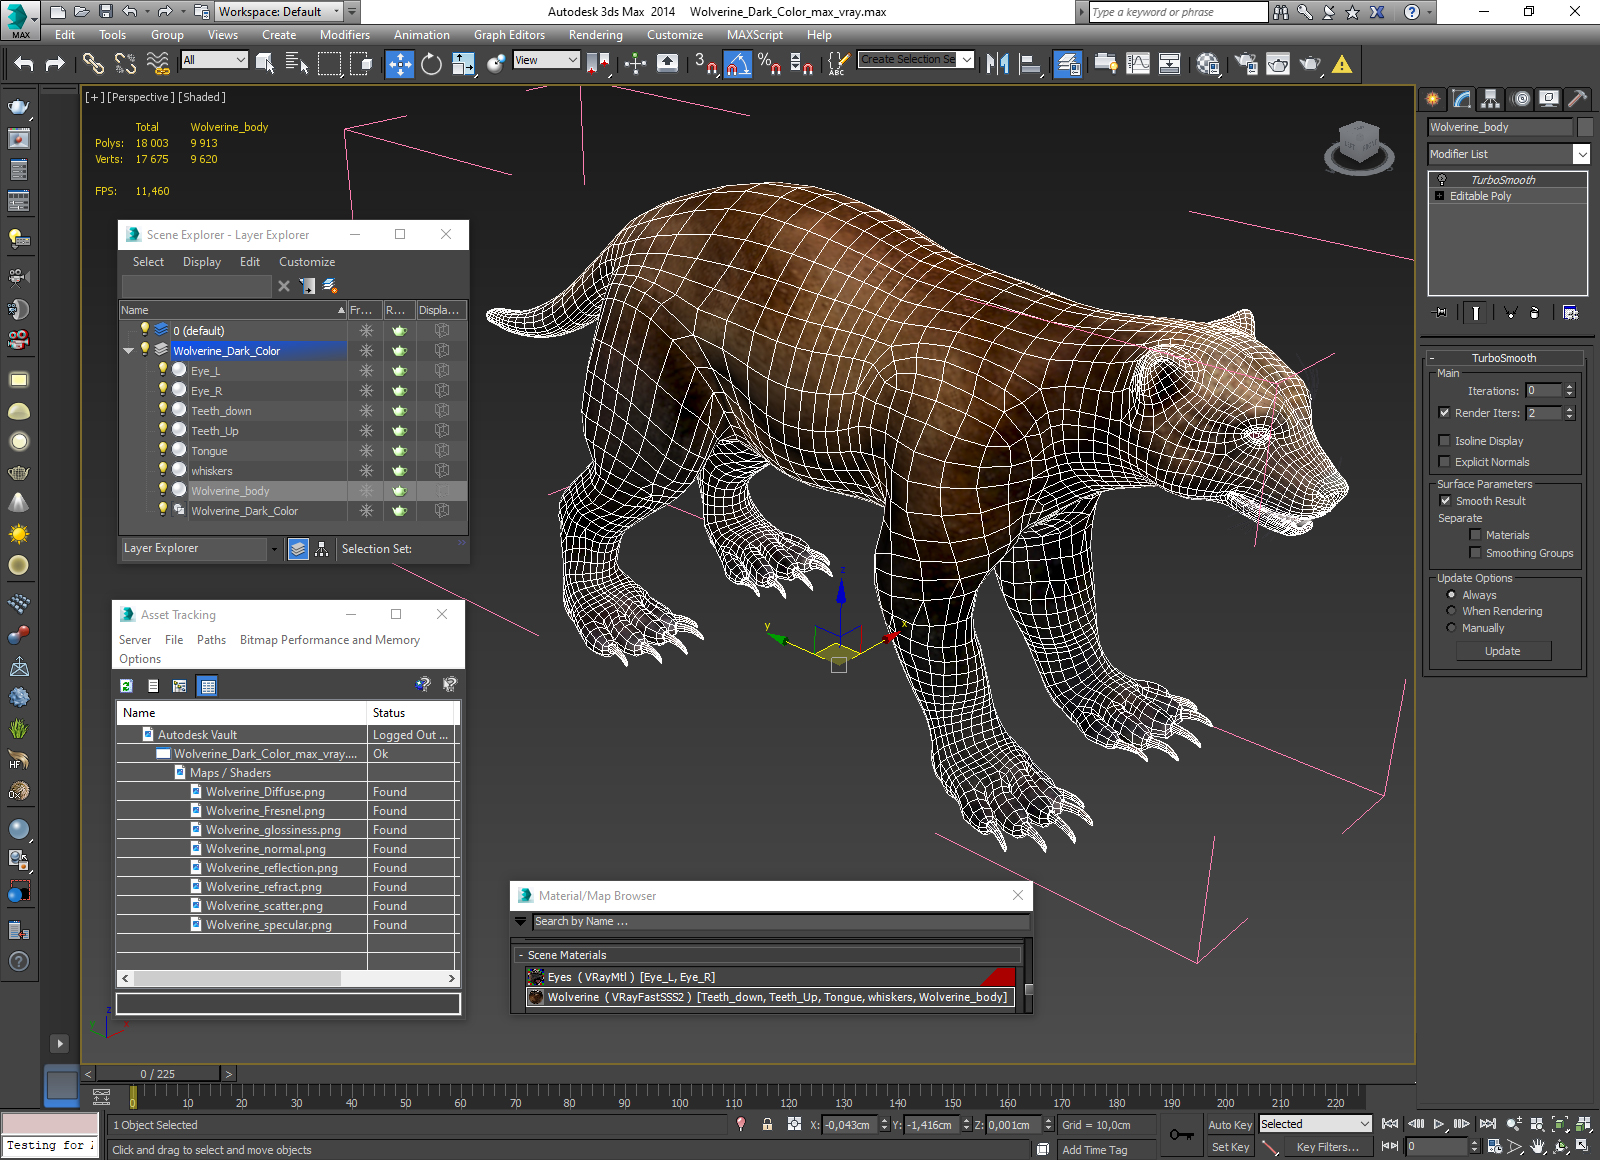Open the Material Editor icon
The image size is (1600, 1160).
click(x=1208, y=64)
